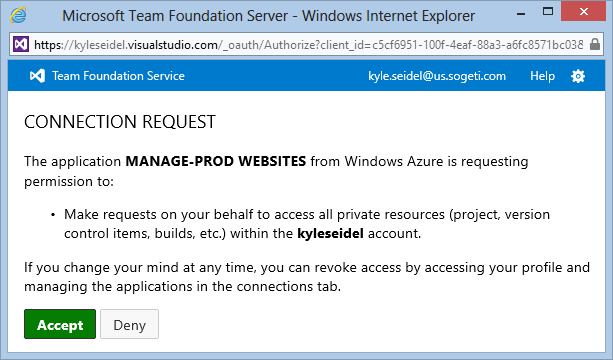
Task: Go to Team Foundation Service home
Action: point(118,76)
